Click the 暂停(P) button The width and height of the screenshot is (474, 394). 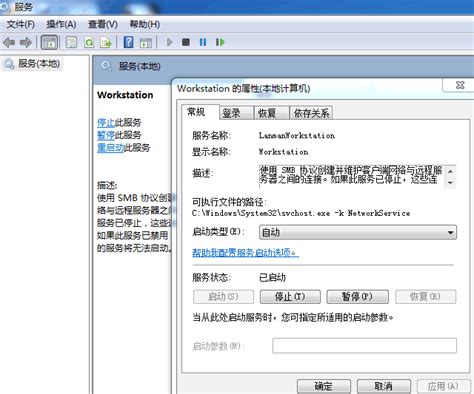357,296
